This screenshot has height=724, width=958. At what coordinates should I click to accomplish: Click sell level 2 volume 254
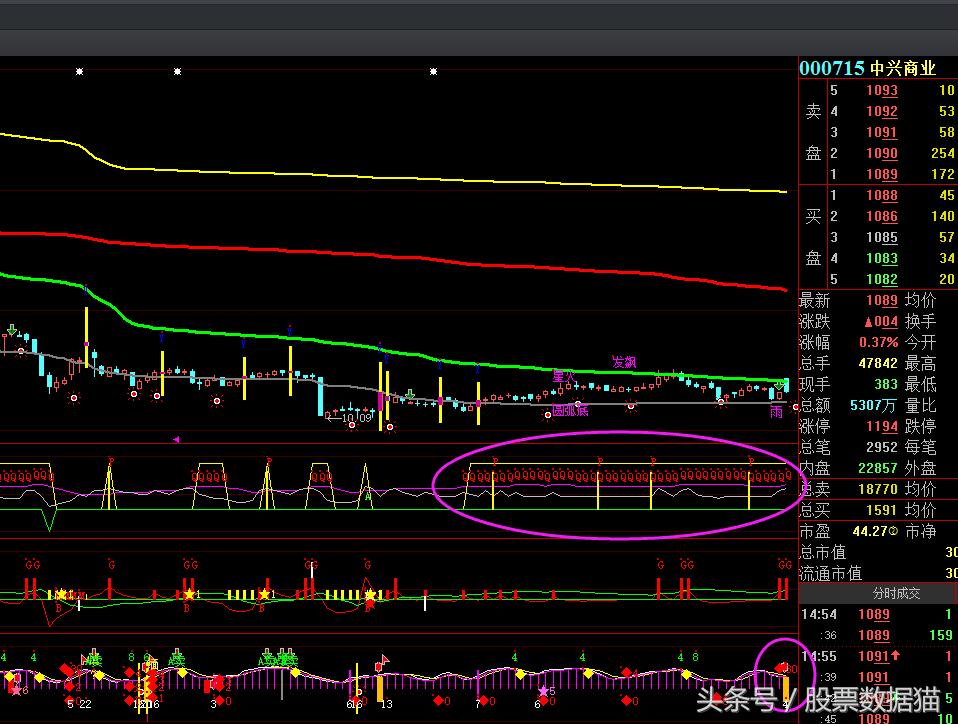tap(943, 153)
